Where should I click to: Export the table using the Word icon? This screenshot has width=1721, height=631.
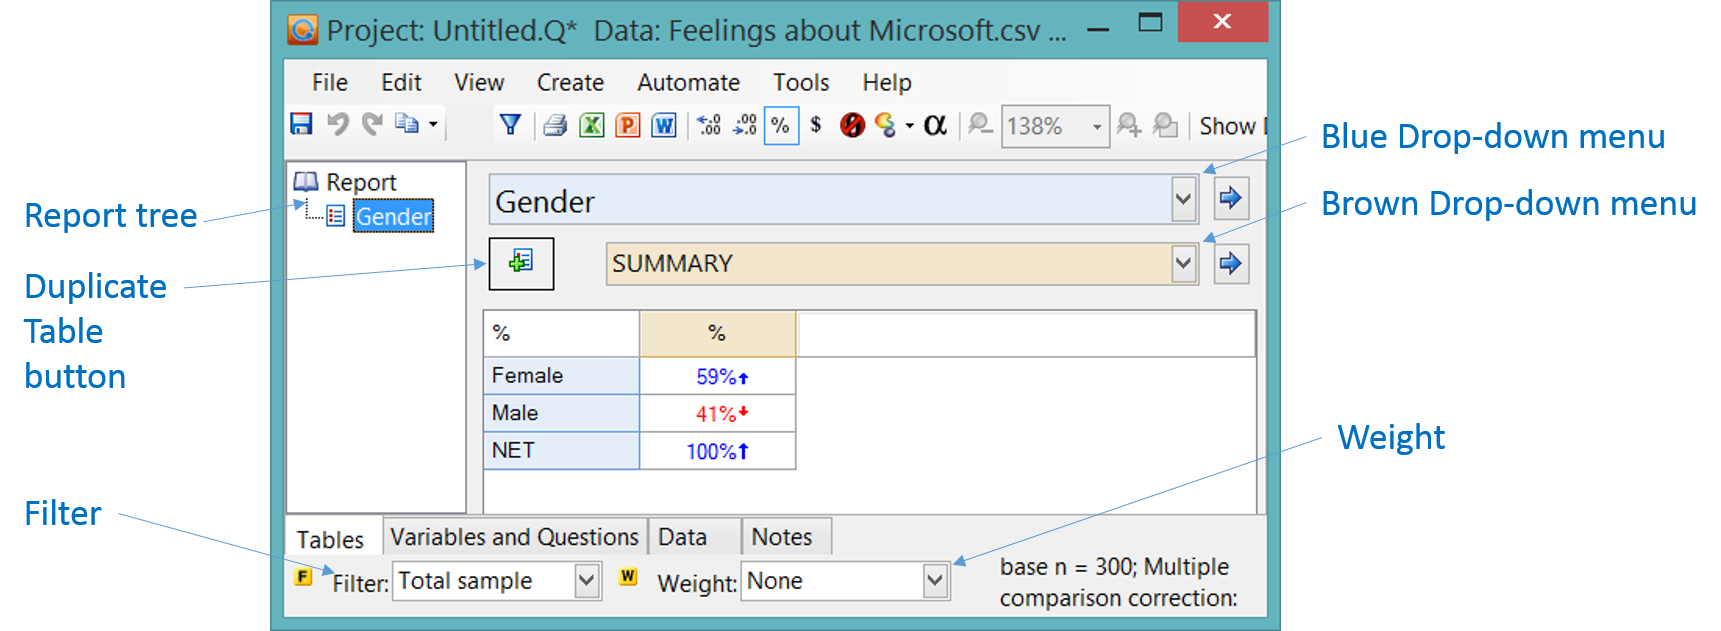tap(664, 125)
